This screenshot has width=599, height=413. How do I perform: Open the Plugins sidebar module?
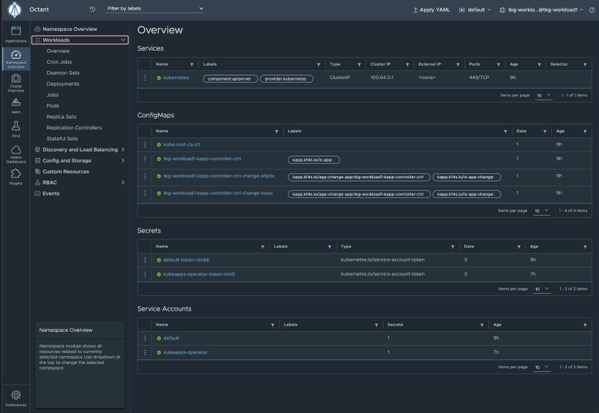pyautogui.click(x=16, y=177)
